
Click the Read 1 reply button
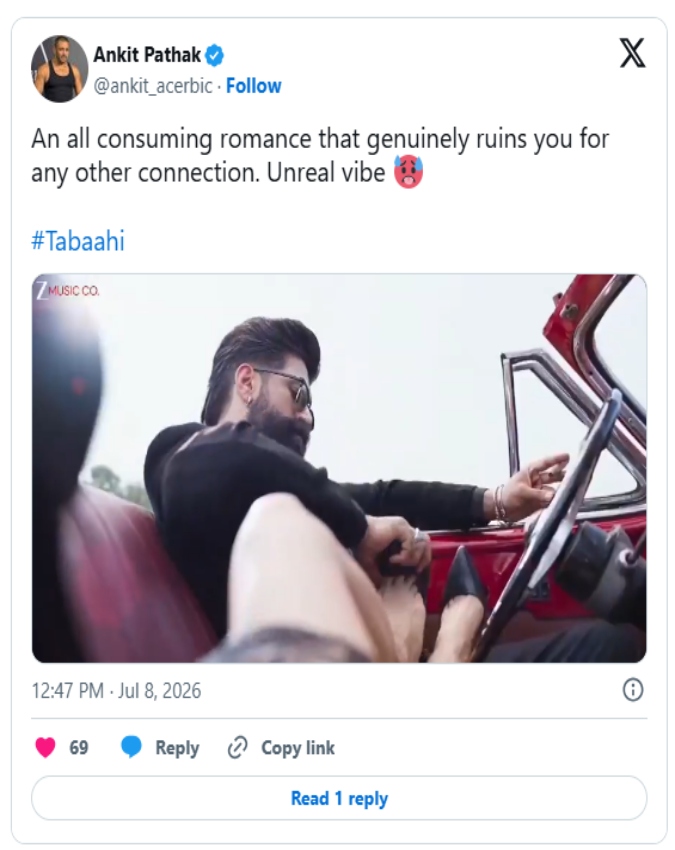pos(339,798)
